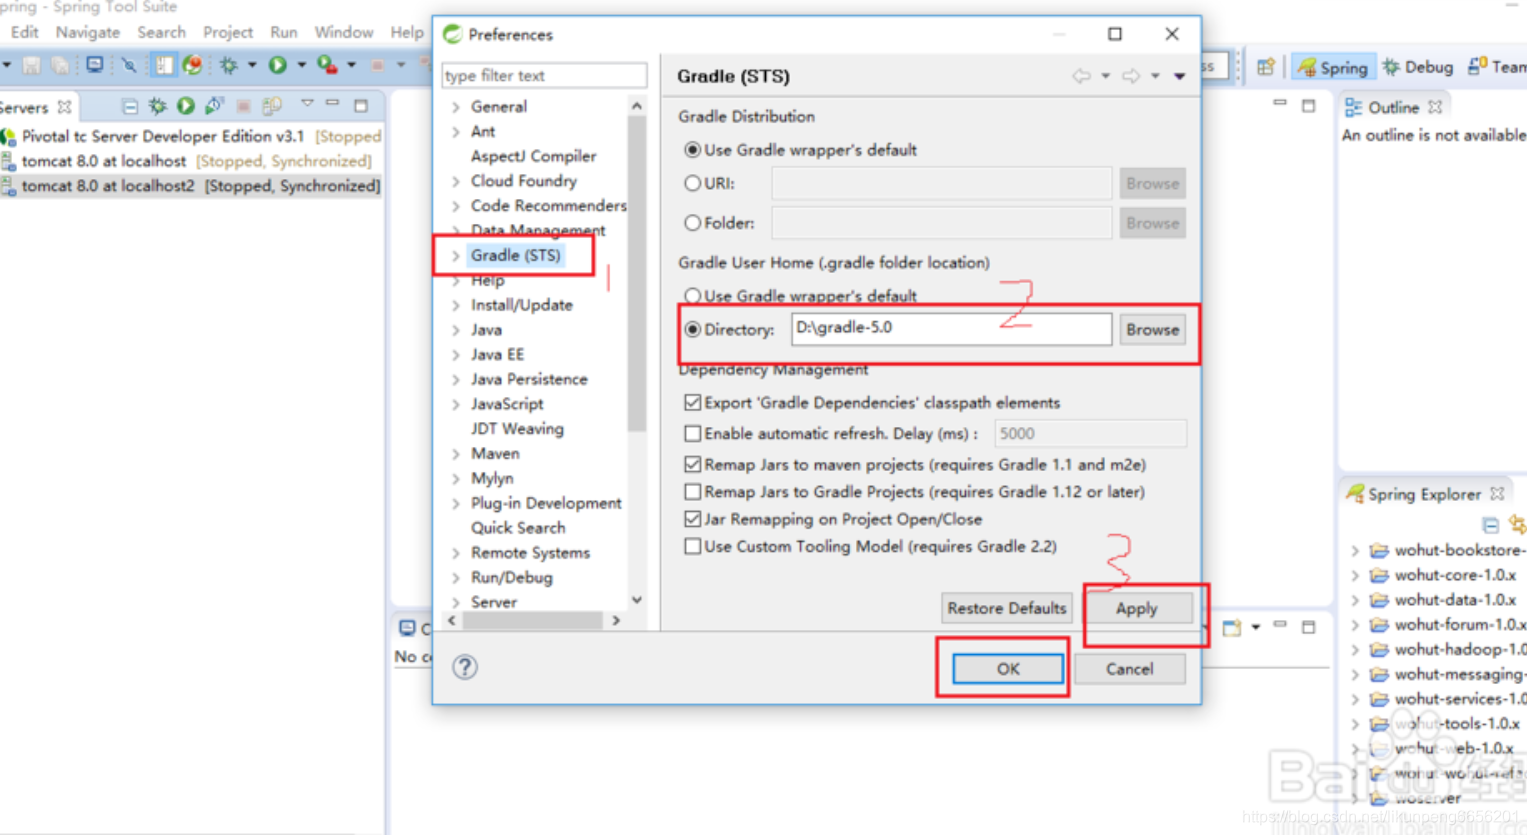Toggle Export 'Gradle Dependencies' classpath elements
1527x835 pixels.
pos(692,402)
